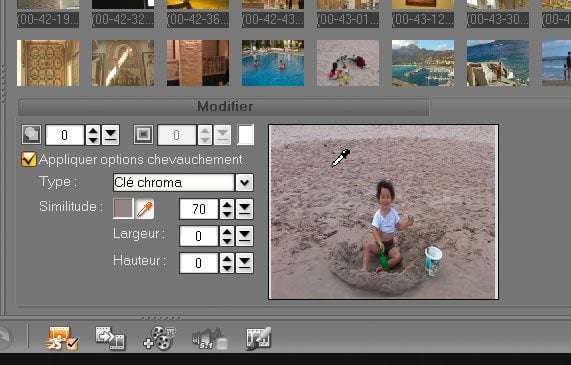
Task: Open the transparency value slider dropdown
Action: pyautogui.click(x=111, y=135)
